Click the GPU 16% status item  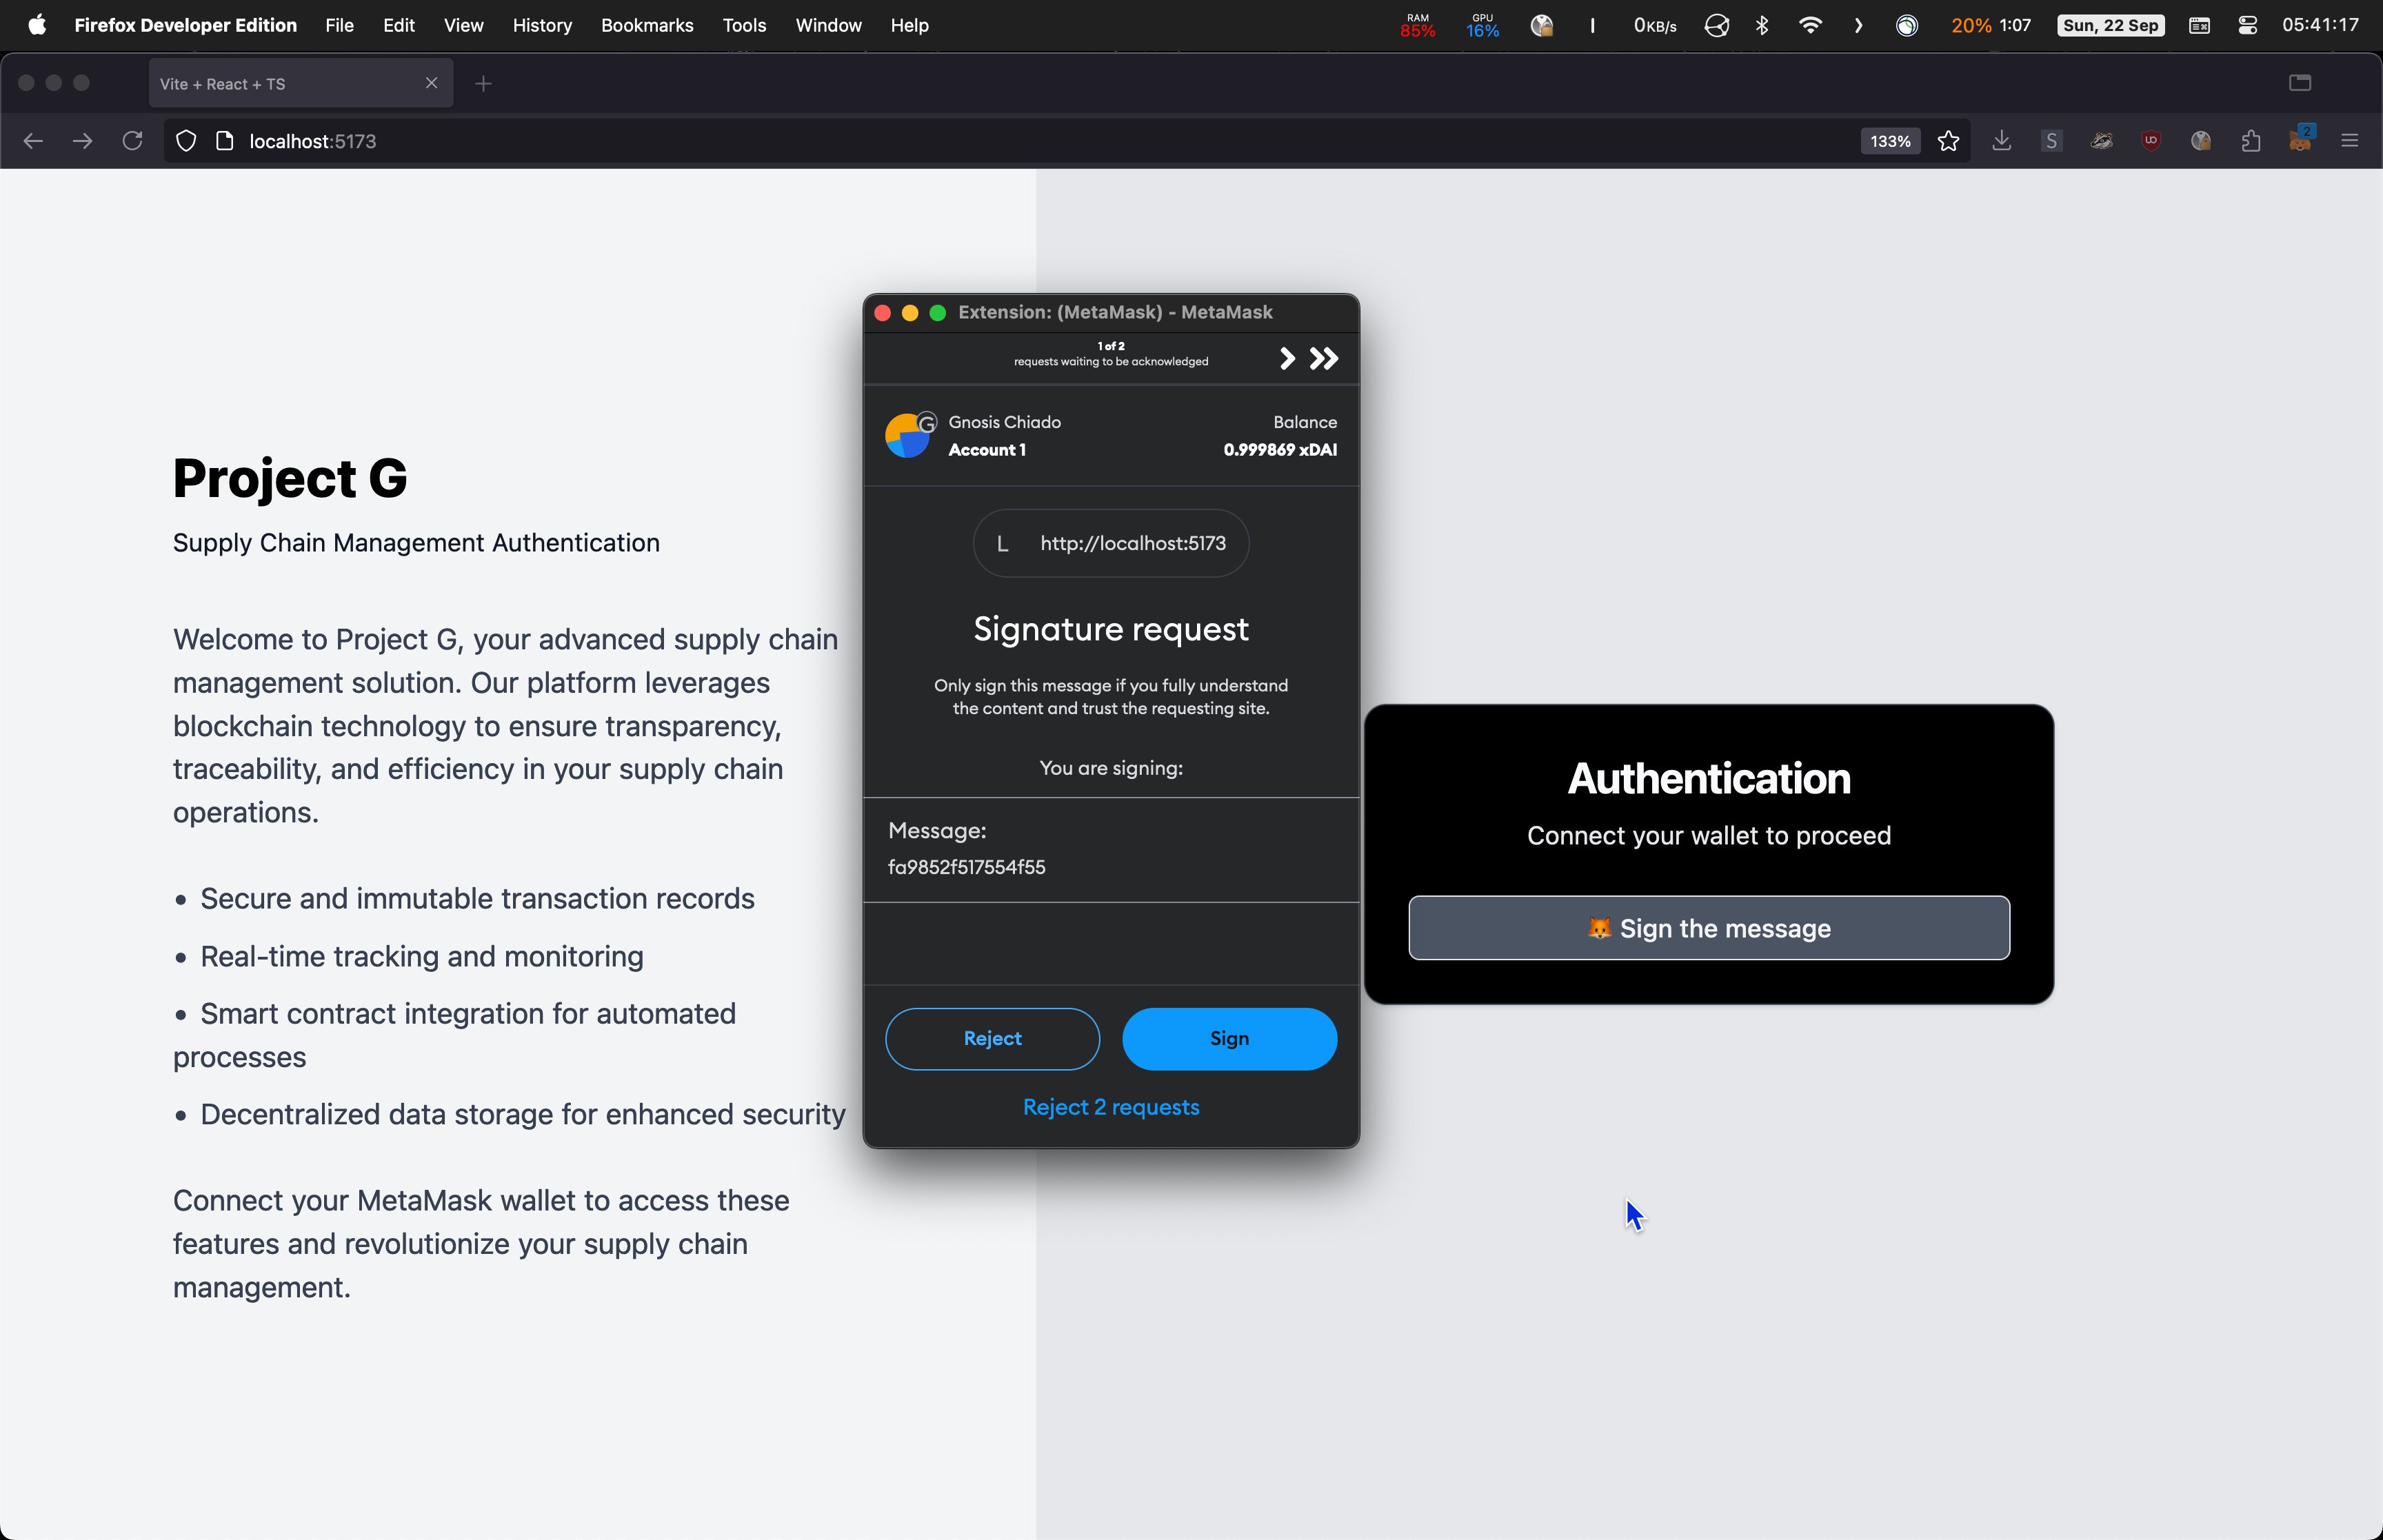pyautogui.click(x=1482, y=25)
